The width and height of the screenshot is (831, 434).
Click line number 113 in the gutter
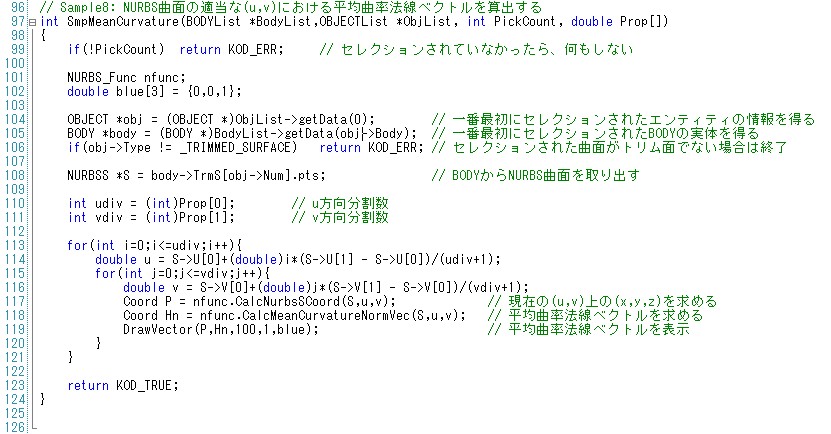(x=14, y=245)
